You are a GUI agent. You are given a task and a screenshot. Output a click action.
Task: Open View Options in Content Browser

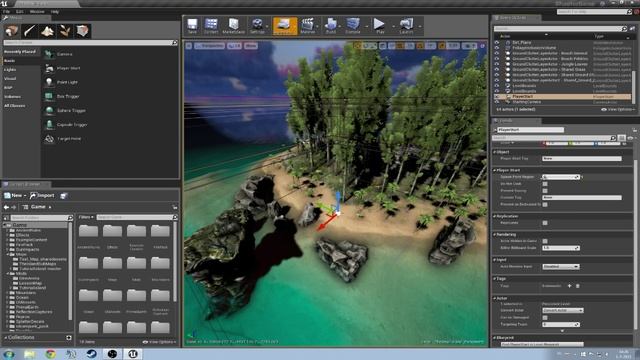click(x=159, y=342)
